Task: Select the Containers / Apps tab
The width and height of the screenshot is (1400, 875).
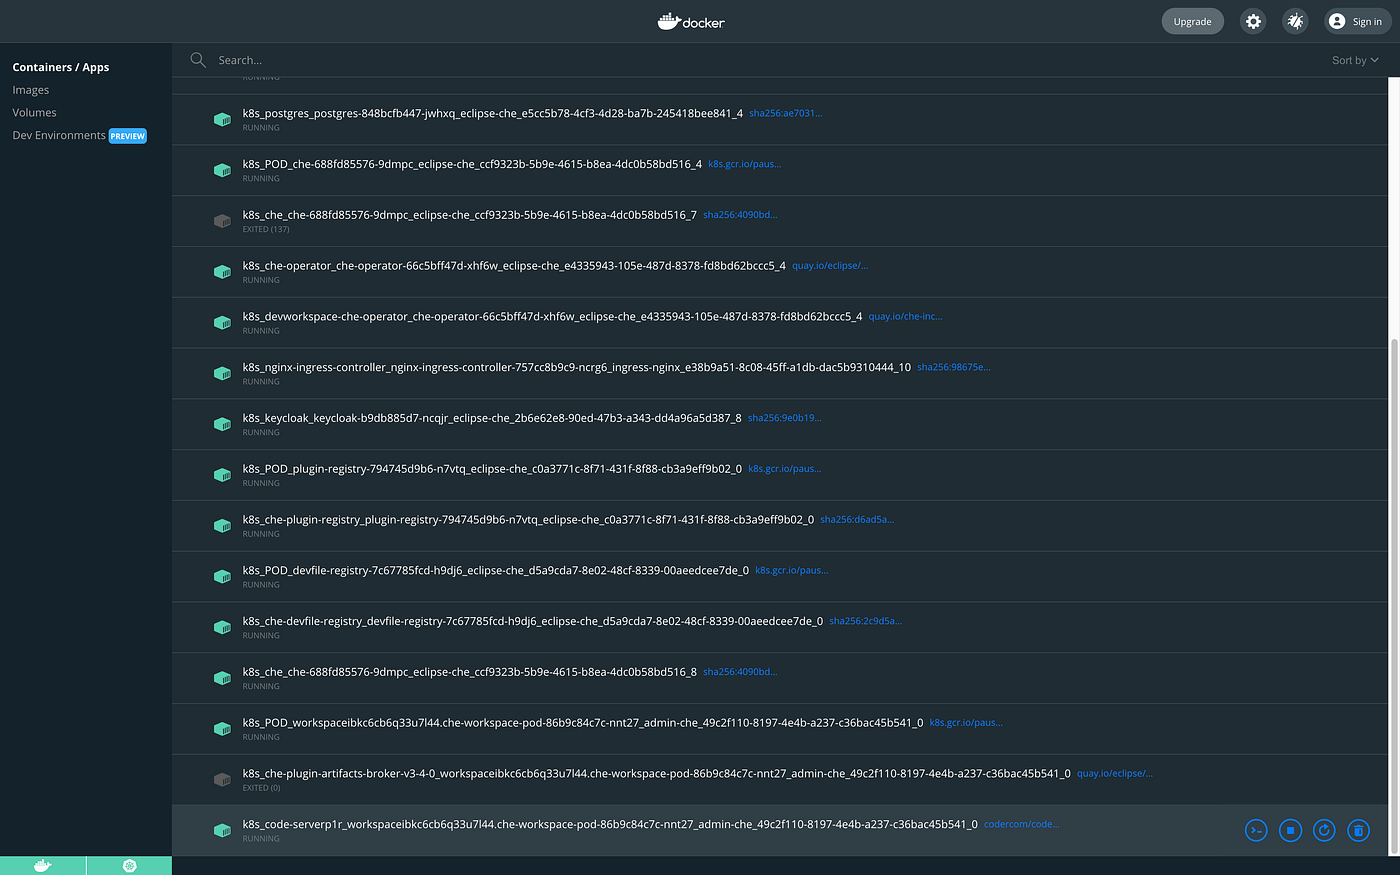Action: pyautogui.click(x=60, y=67)
